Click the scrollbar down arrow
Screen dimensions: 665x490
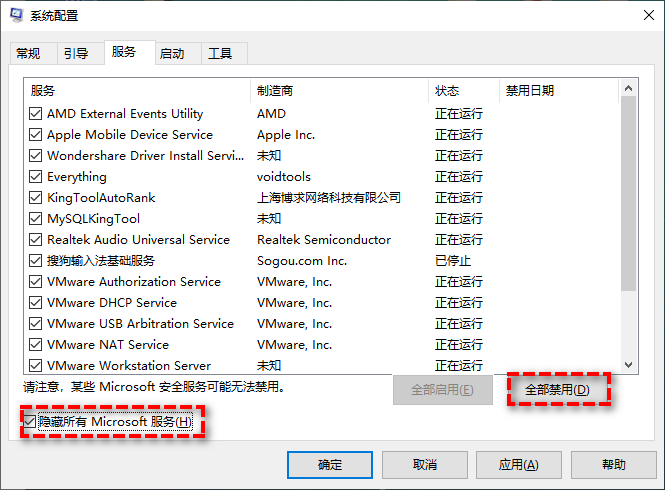629,364
